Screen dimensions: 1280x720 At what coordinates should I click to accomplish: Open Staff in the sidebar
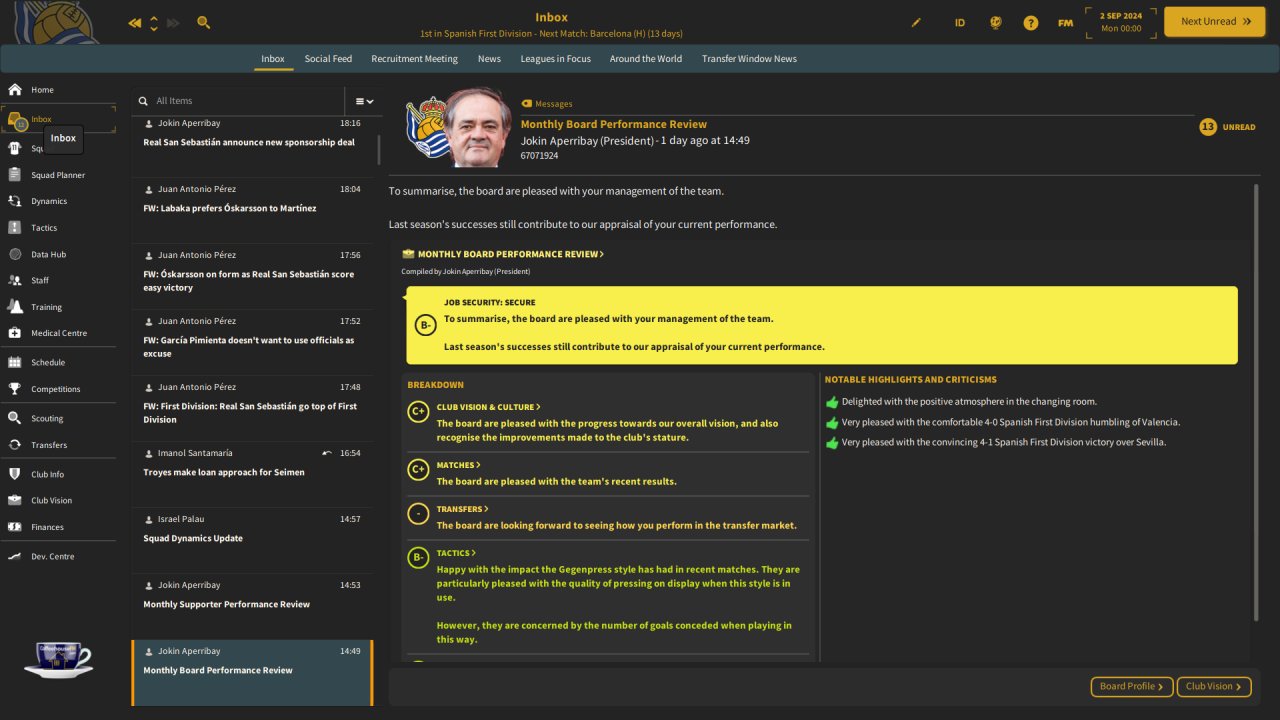click(58, 280)
